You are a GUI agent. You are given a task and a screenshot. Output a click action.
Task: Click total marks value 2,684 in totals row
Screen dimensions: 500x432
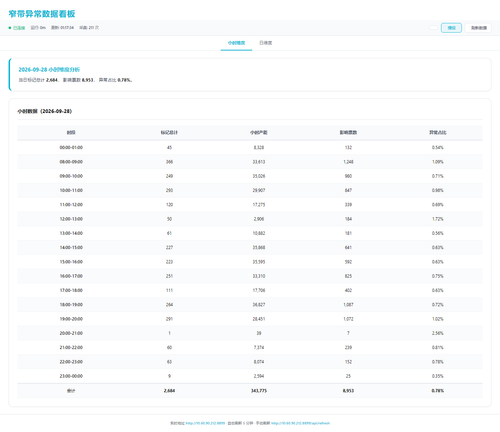click(169, 391)
